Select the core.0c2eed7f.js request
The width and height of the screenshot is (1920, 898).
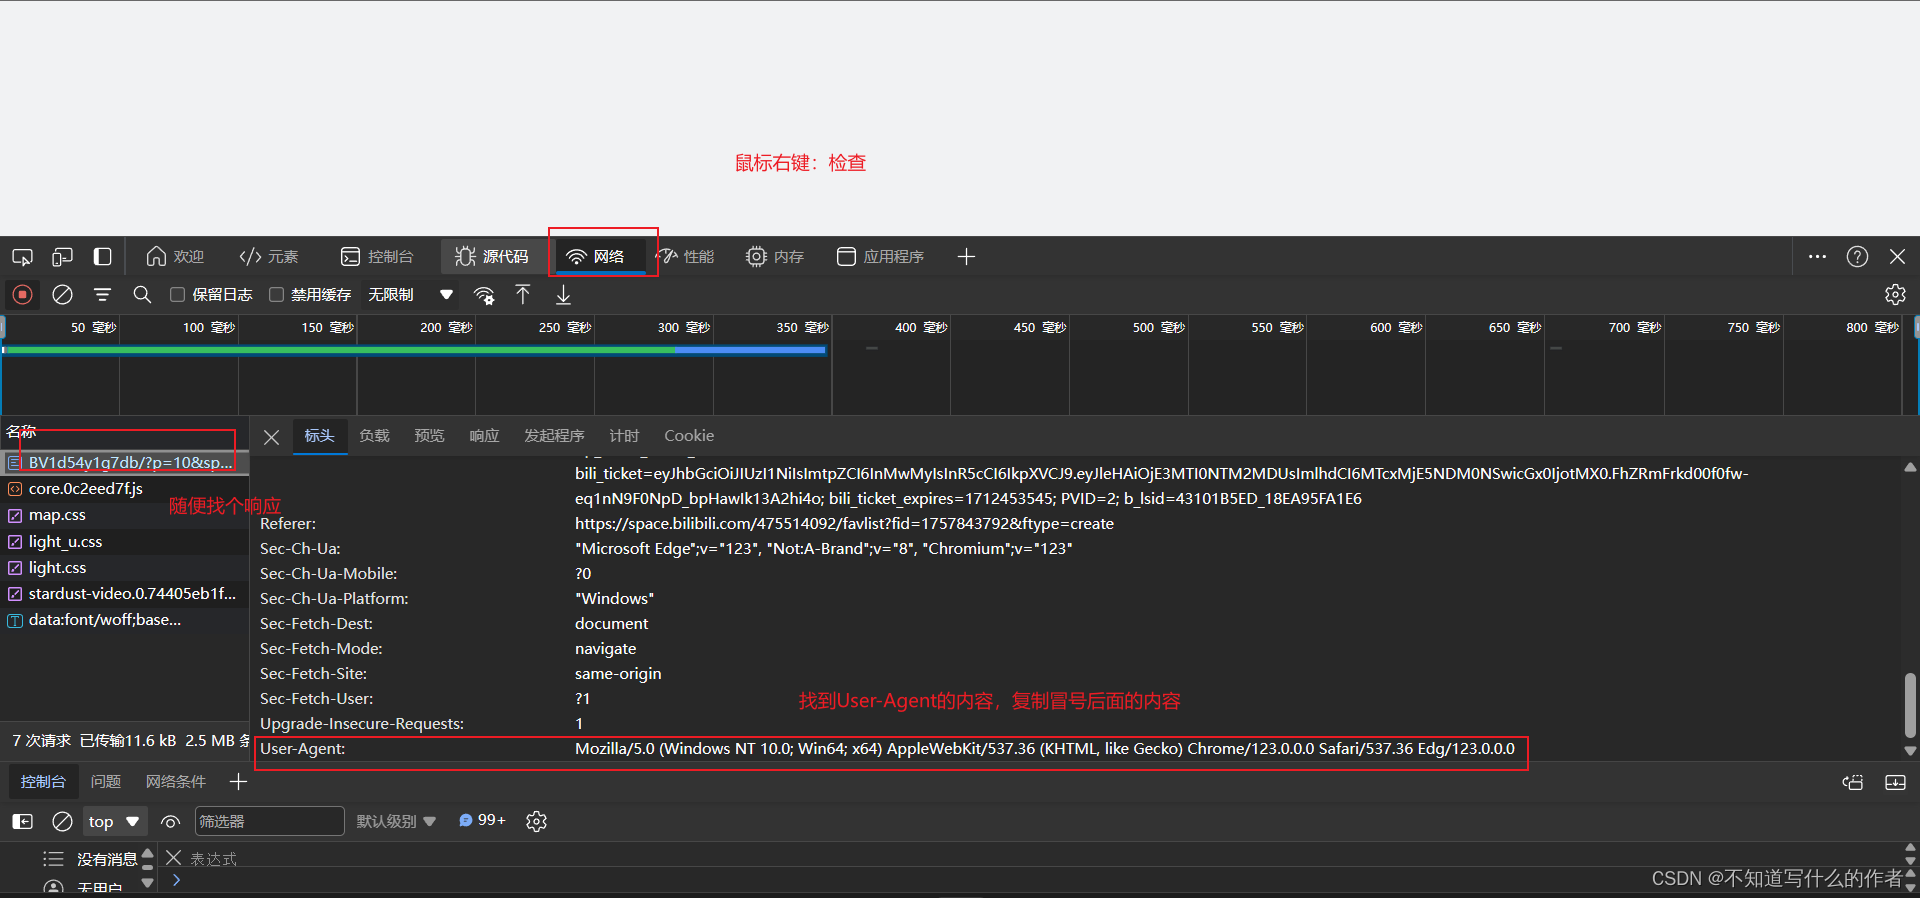(x=124, y=489)
